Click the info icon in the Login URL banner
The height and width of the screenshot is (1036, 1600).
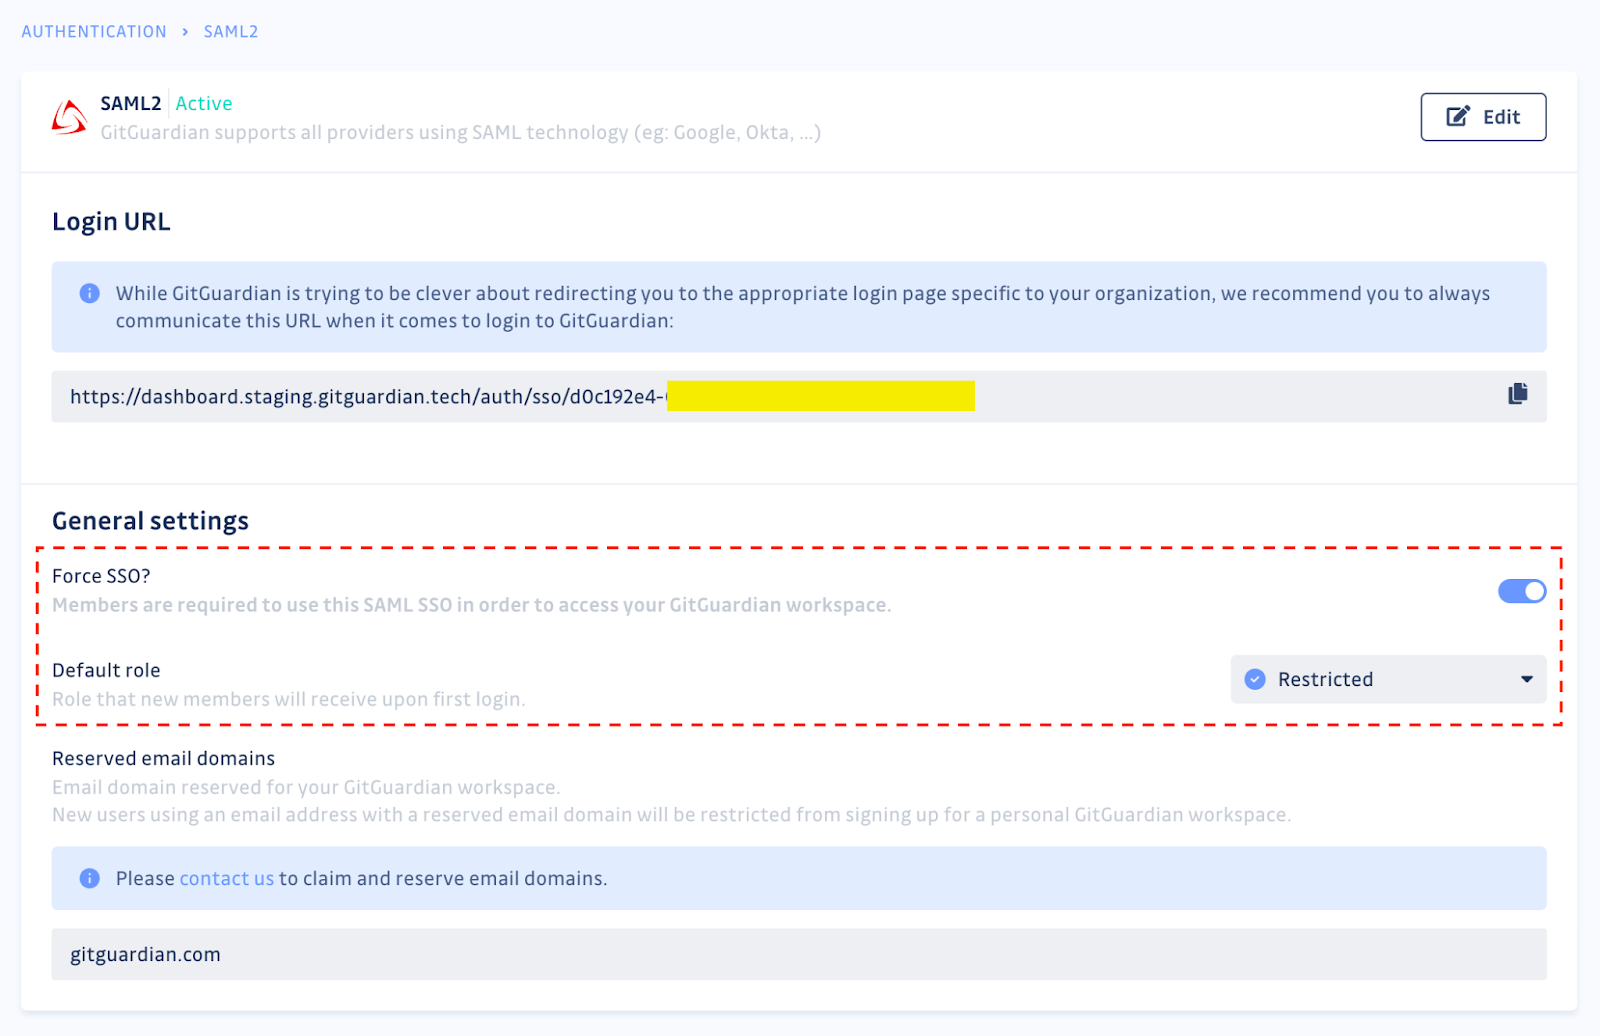[89, 293]
